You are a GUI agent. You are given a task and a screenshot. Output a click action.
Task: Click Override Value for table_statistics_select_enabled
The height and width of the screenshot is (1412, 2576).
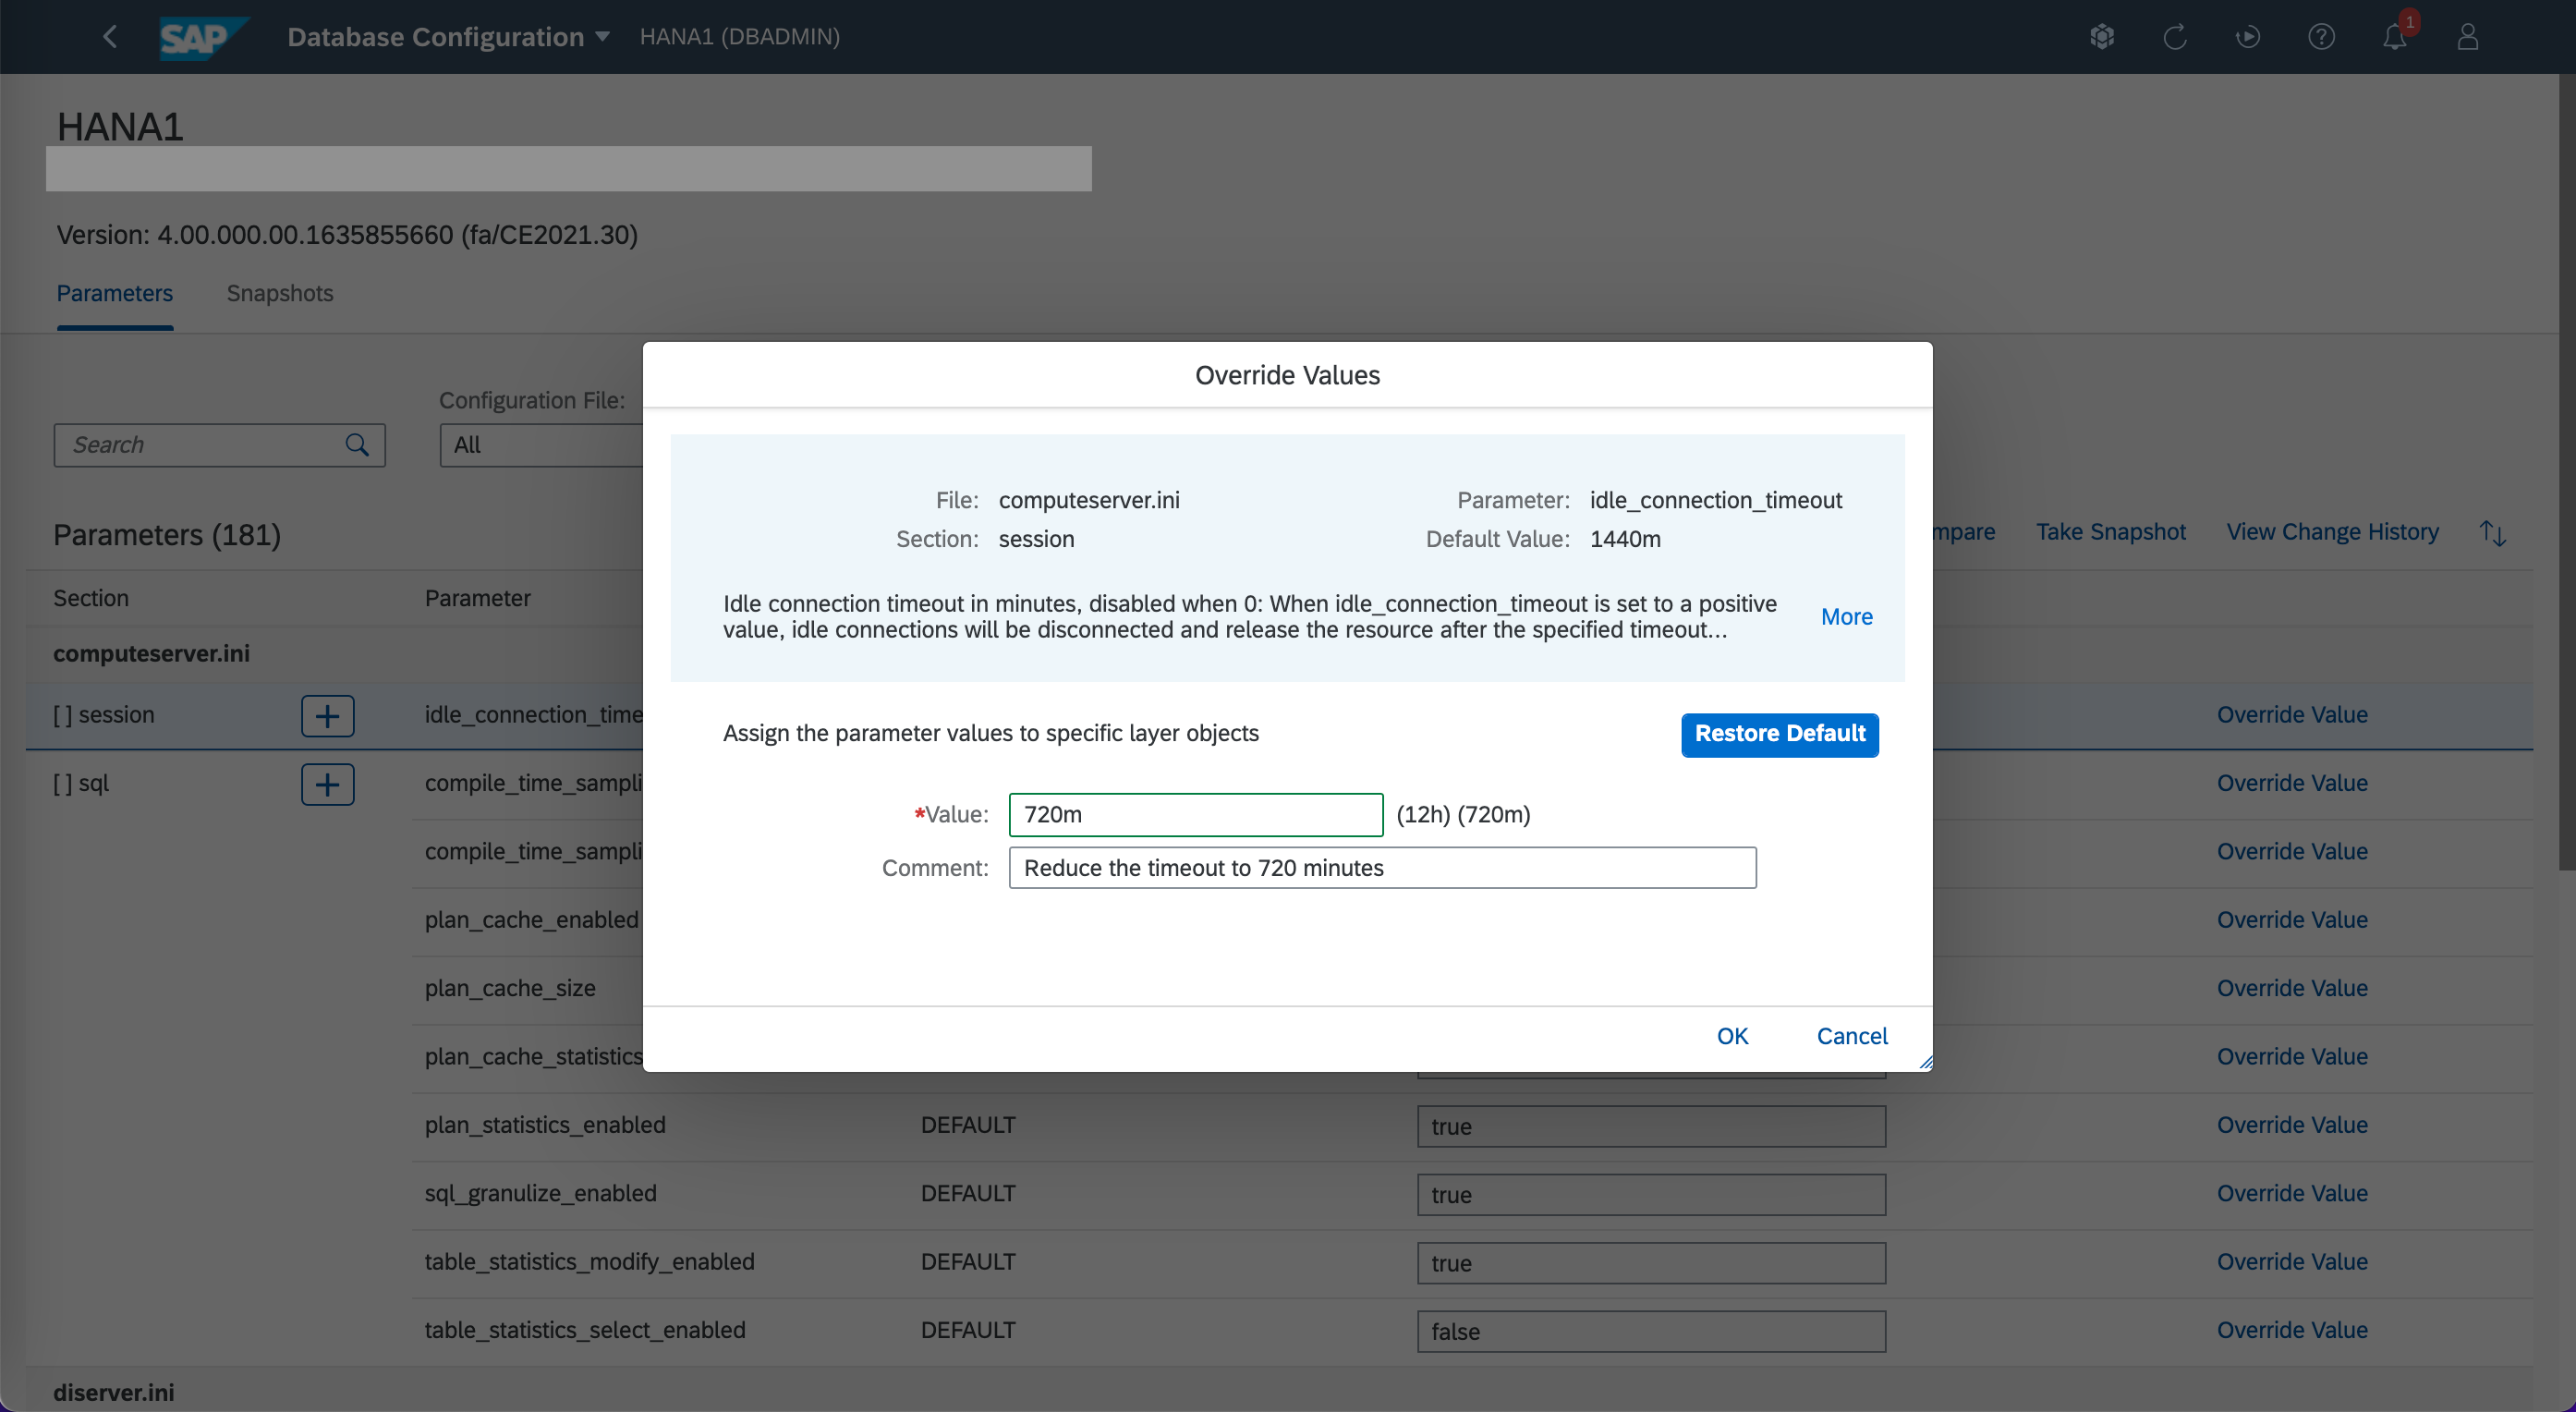tap(2292, 1330)
